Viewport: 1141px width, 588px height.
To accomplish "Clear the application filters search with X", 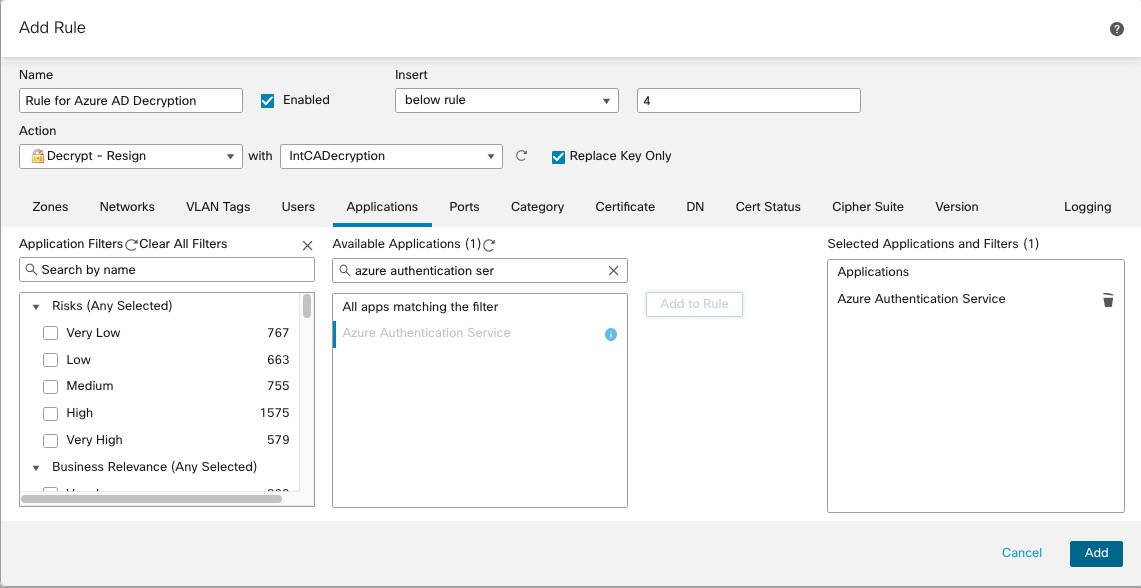I will click(307, 245).
